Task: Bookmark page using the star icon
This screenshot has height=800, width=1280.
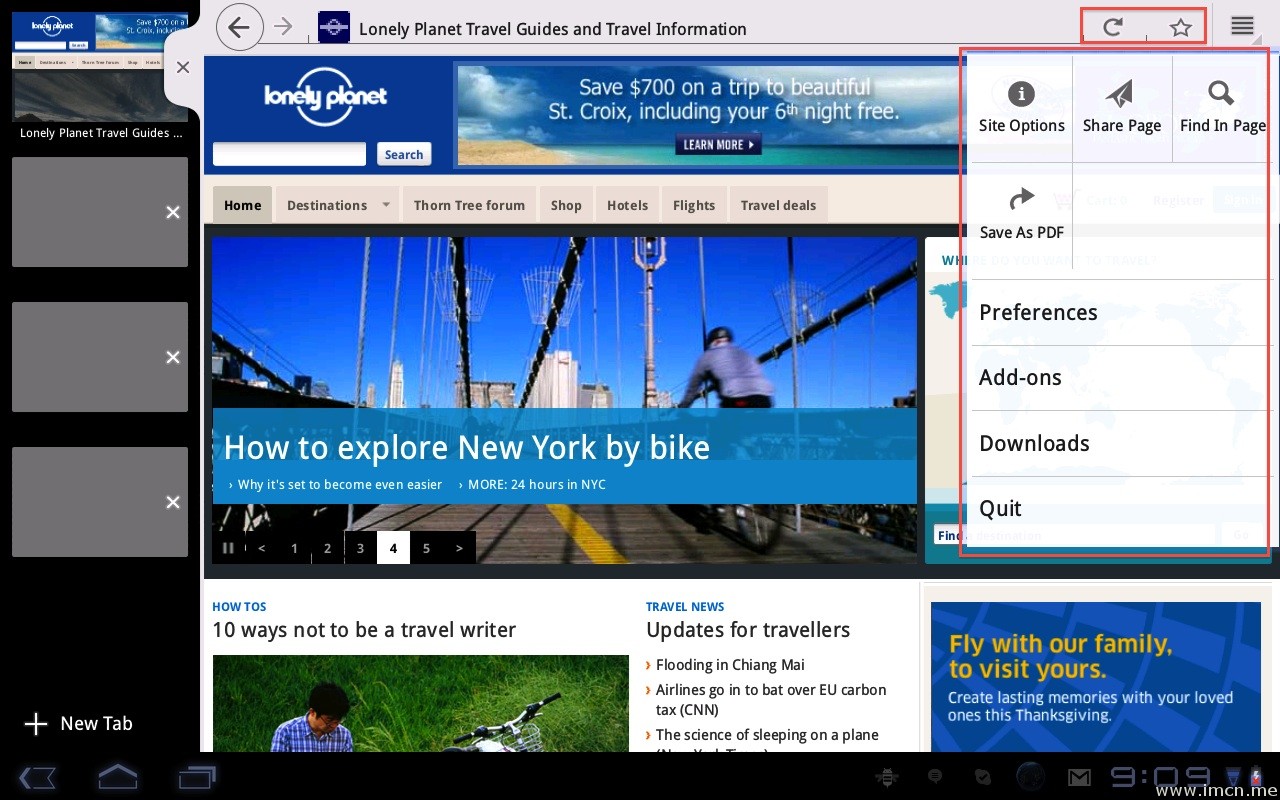Action: click(x=1180, y=27)
